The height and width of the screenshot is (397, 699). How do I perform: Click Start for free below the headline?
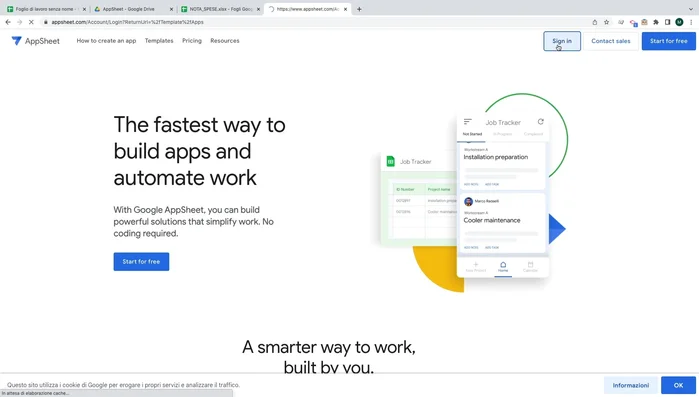(x=141, y=262)
